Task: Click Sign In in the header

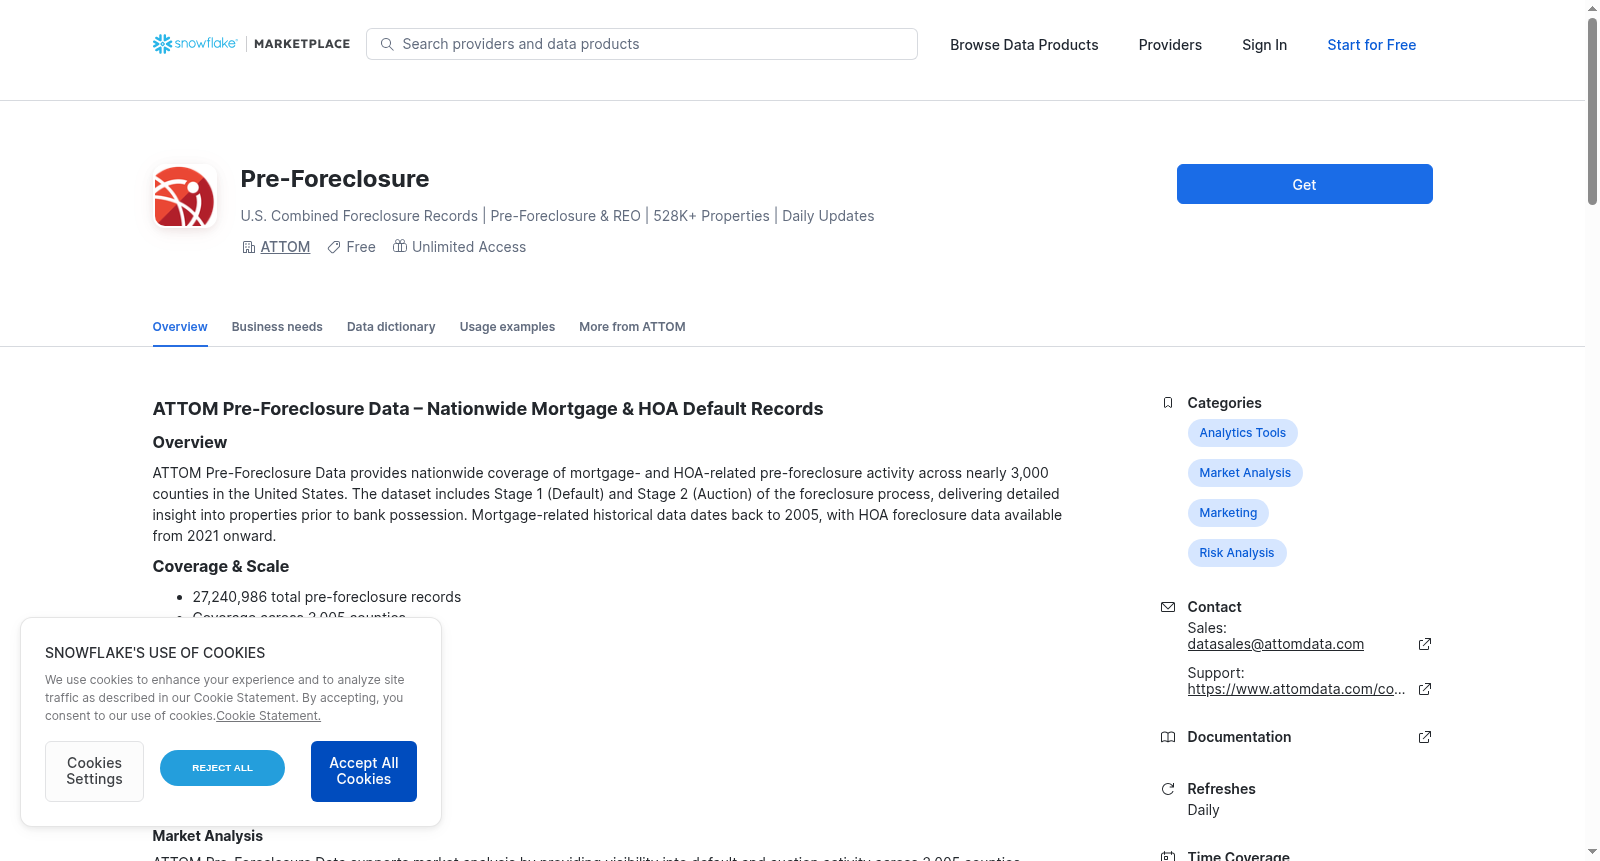Action: click(x=1264, y=45)
